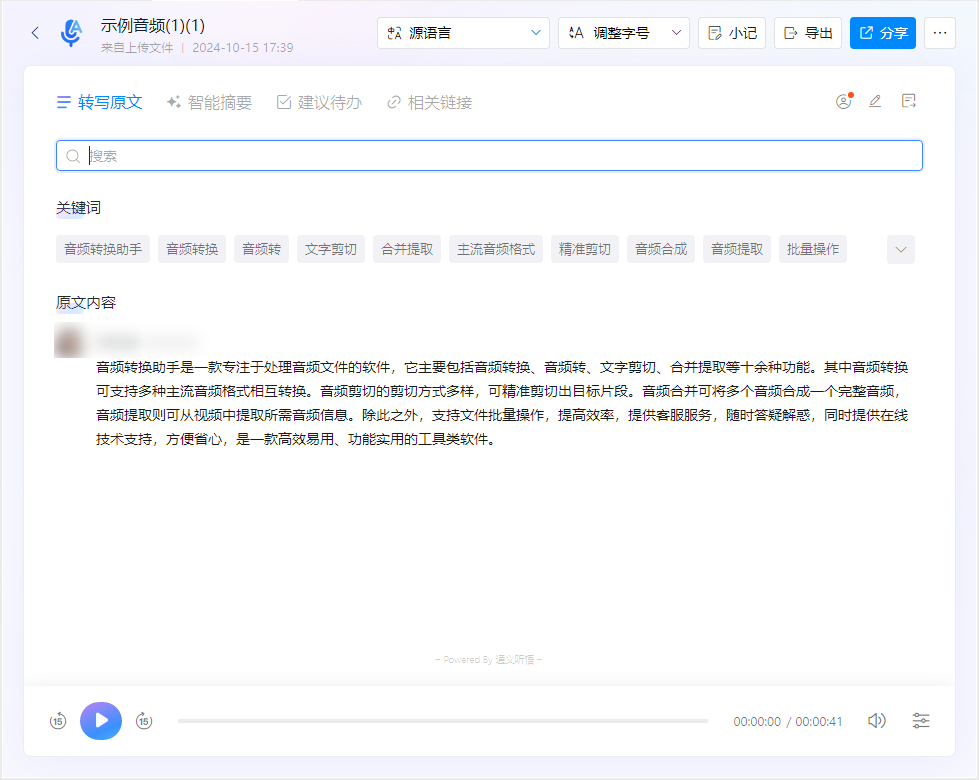Click the 00:00:41 total duration text
This screenshot has height=780, width=979.
click(x=819, y=722)
